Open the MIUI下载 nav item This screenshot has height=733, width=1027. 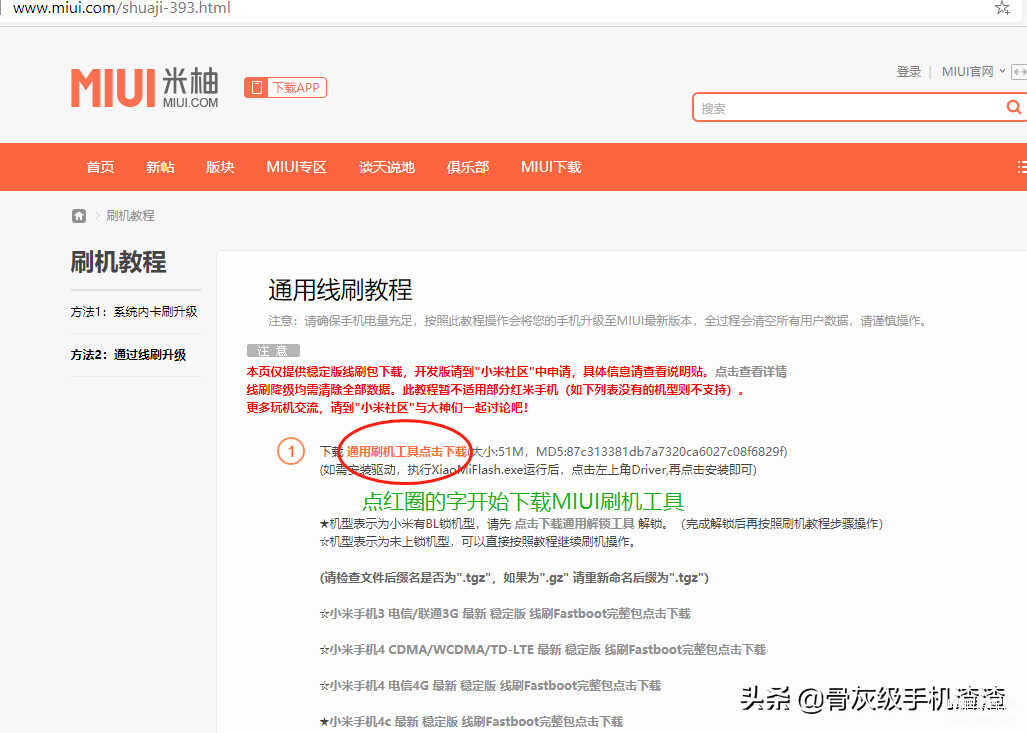point(551,167)
